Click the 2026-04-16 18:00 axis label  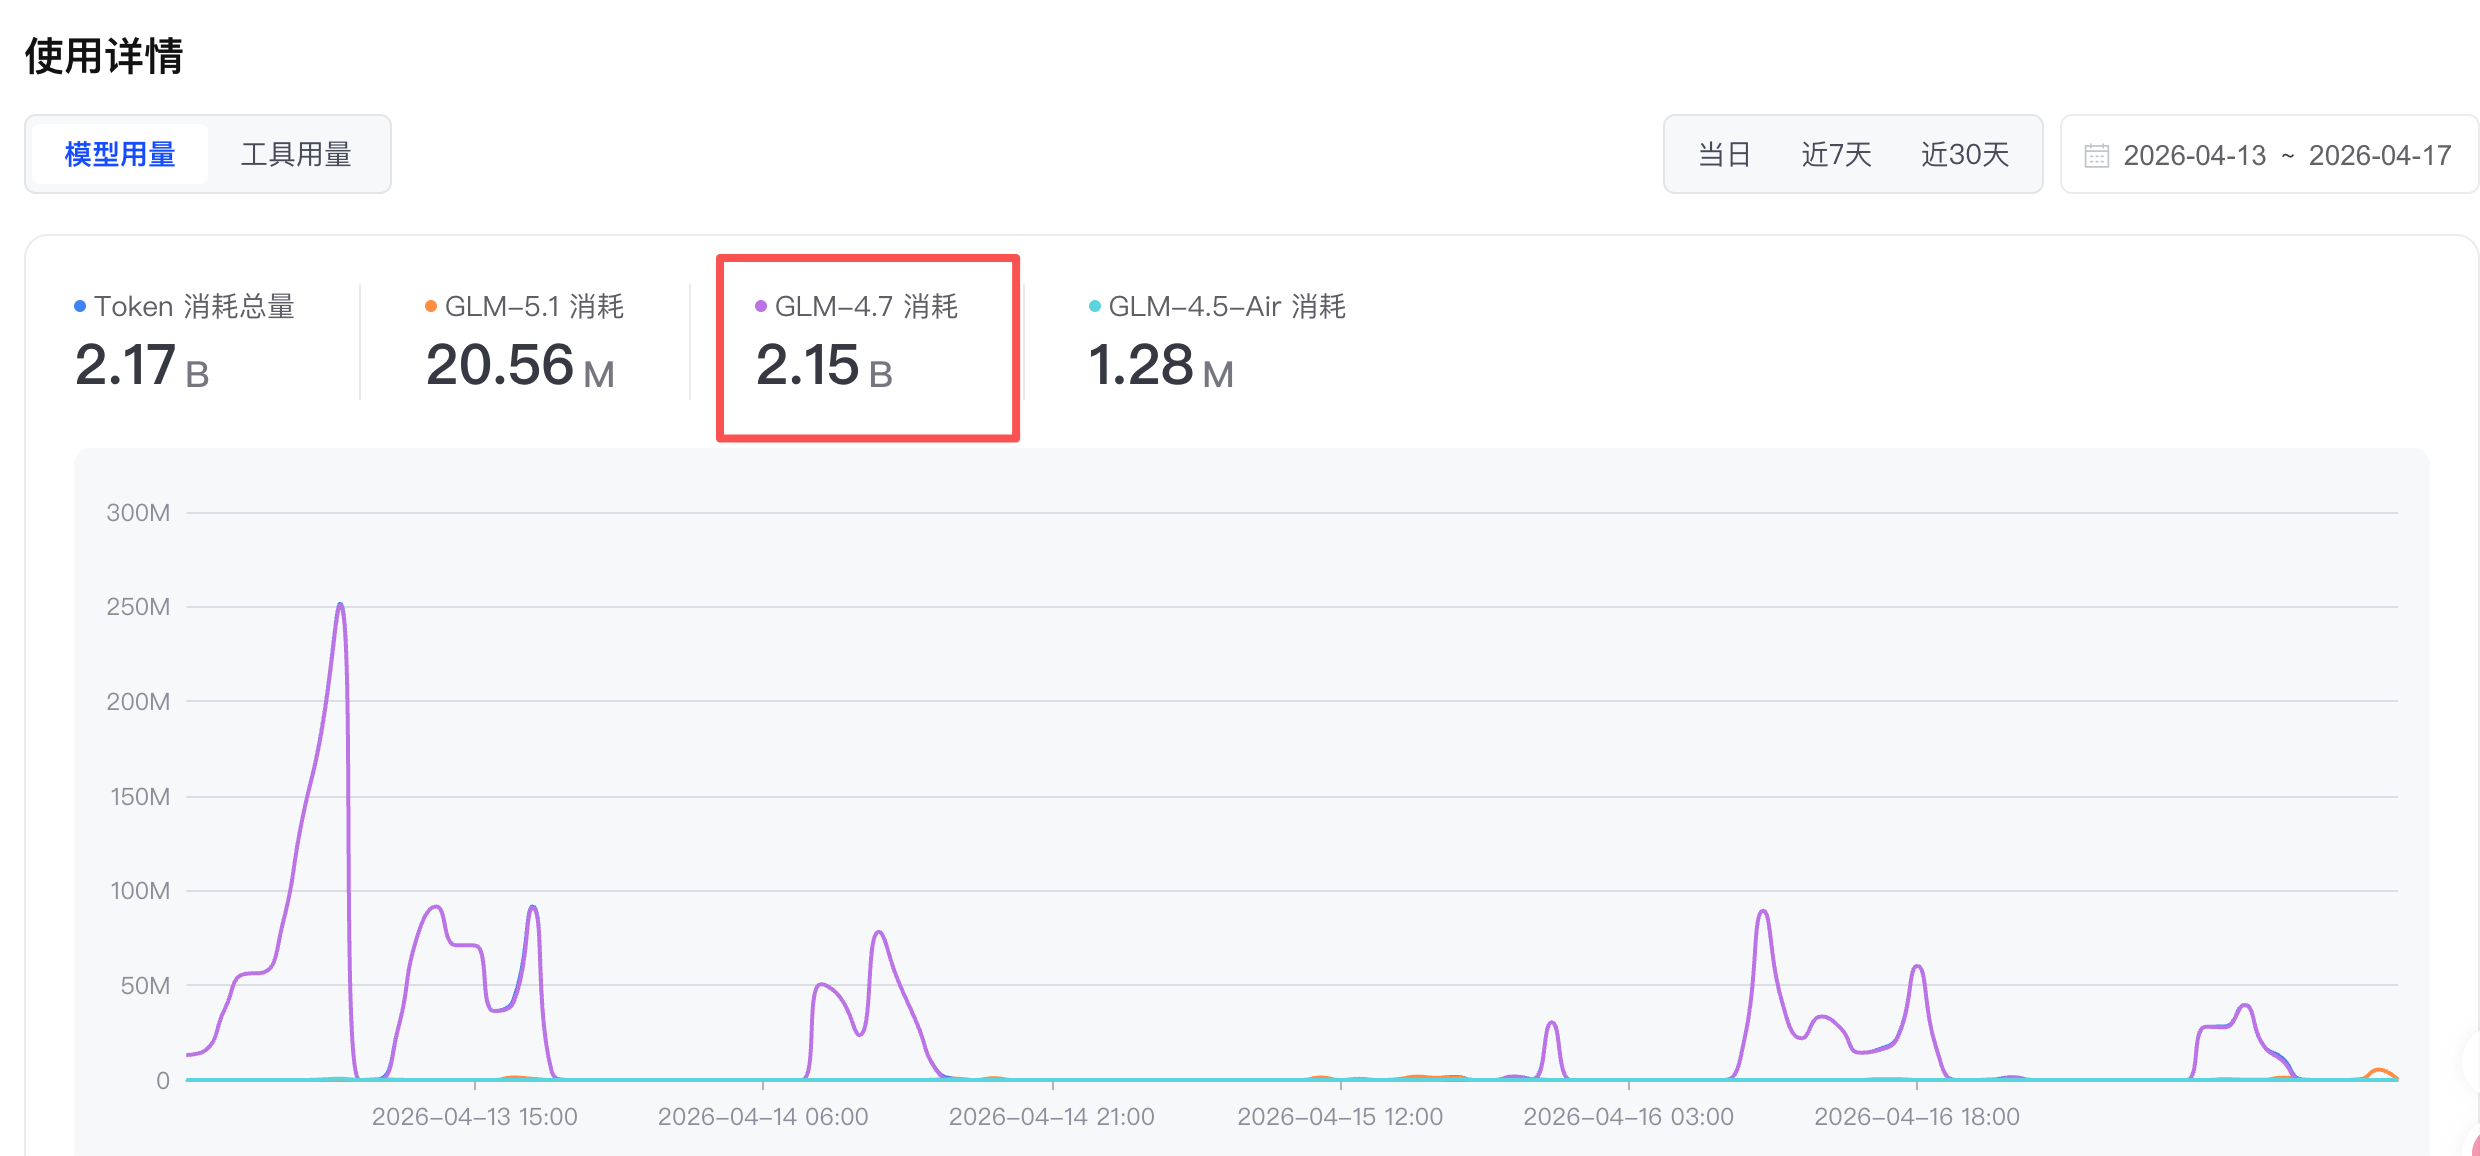(x=1917, y=1117)
